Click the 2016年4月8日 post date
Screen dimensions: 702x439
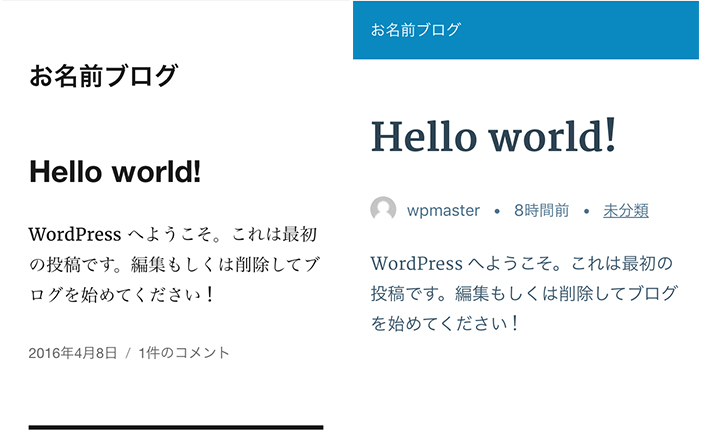pyautogui.click(x=73, y=353)
